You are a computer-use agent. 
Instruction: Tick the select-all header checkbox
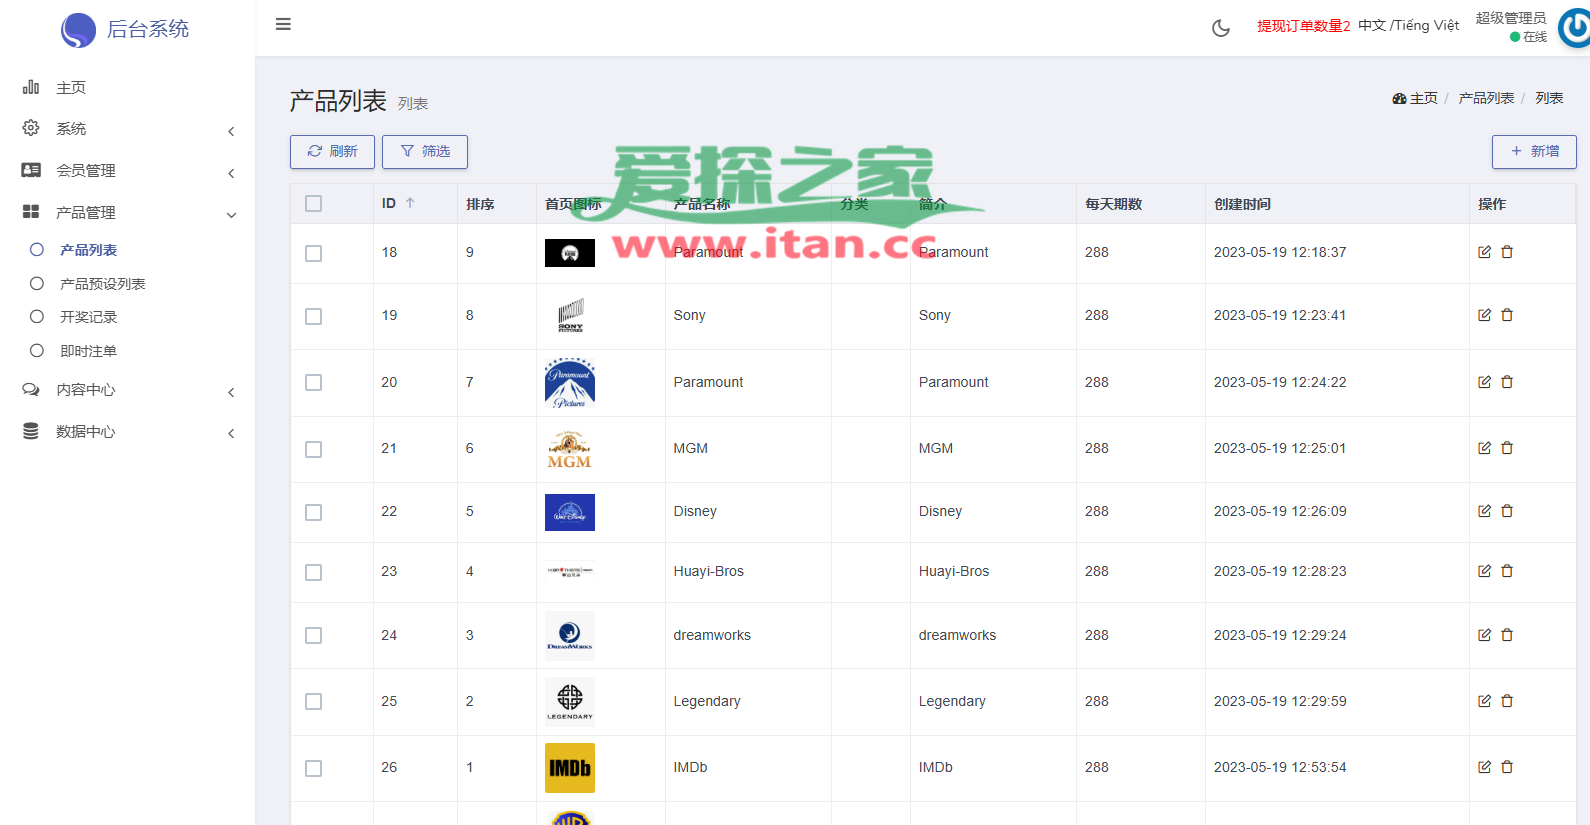point(314,204)
